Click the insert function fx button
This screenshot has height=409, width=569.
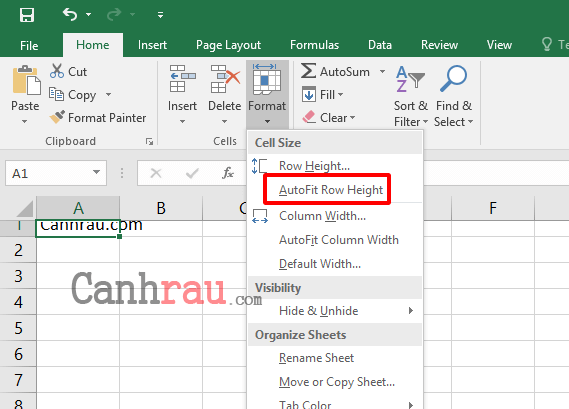228,173
